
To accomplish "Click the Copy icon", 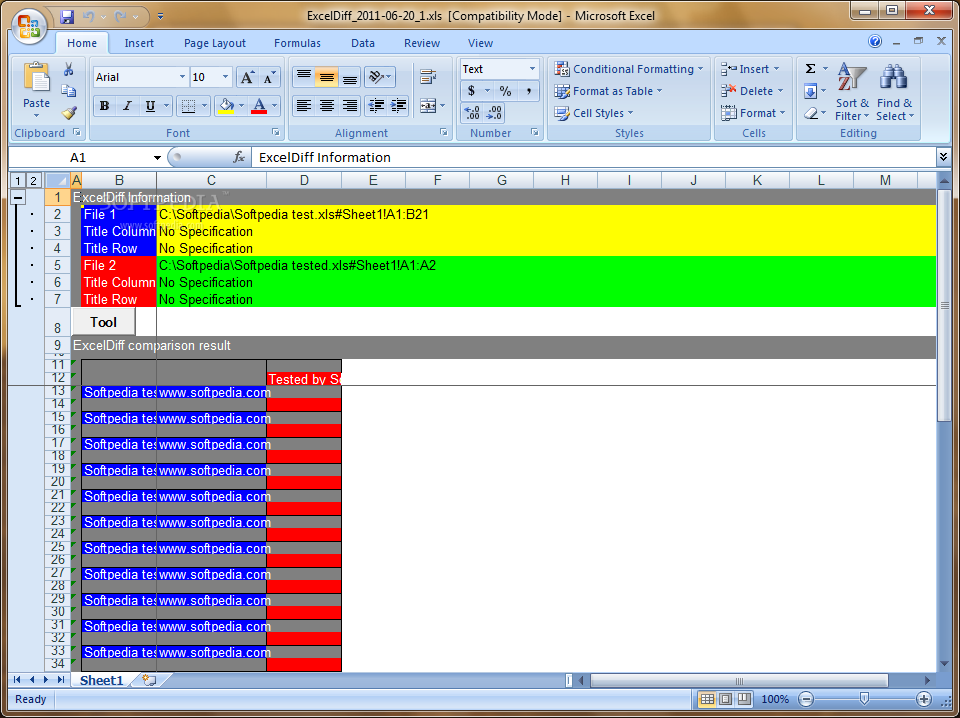I will 69,91.
